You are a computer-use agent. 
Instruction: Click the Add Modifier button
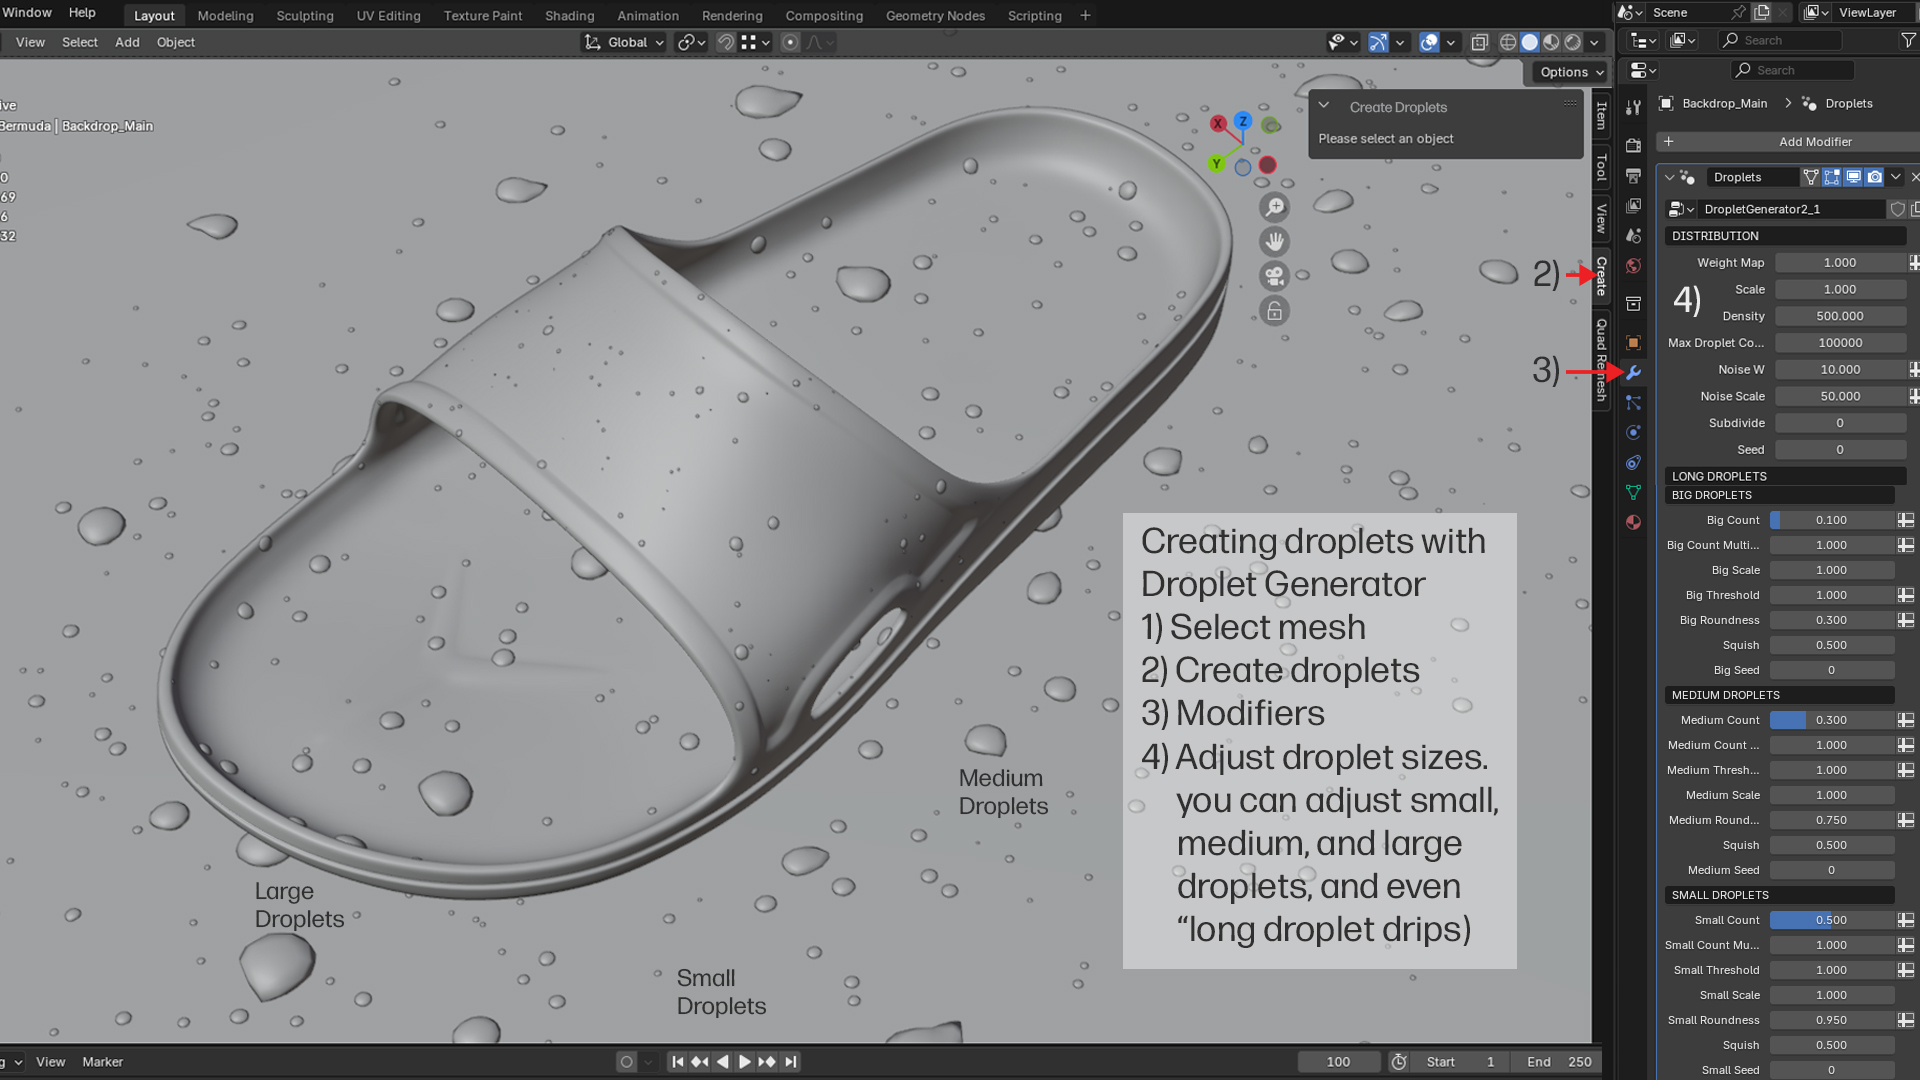(1816, 141)
